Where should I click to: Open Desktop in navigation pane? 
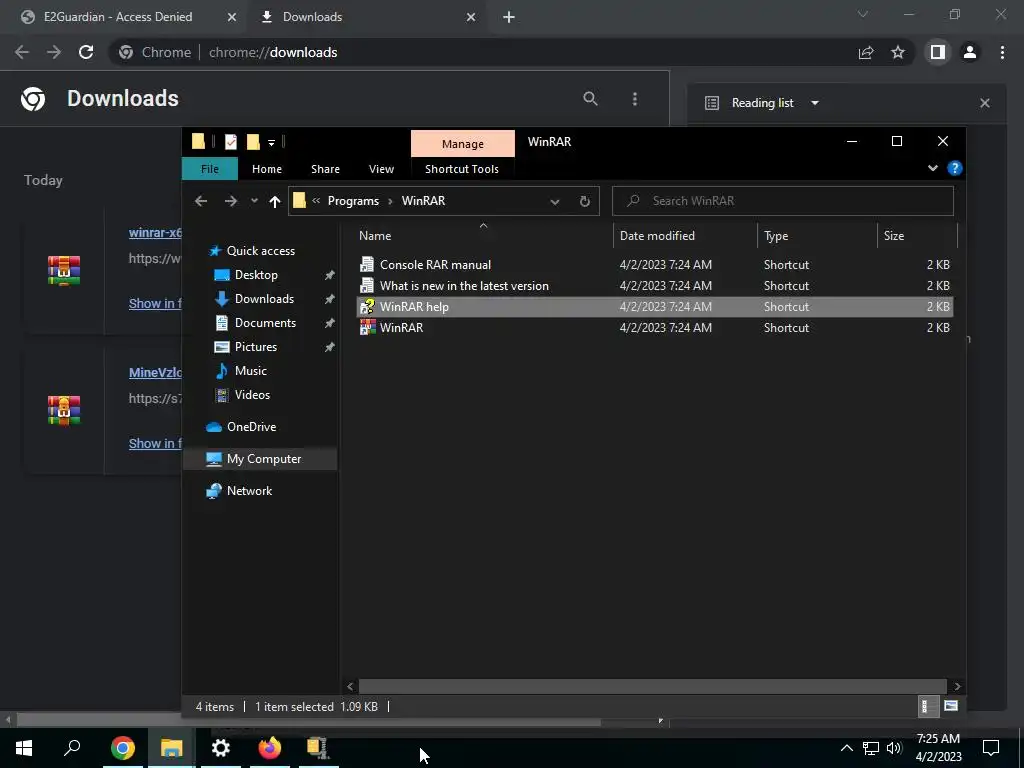click(x=256, y=275)
